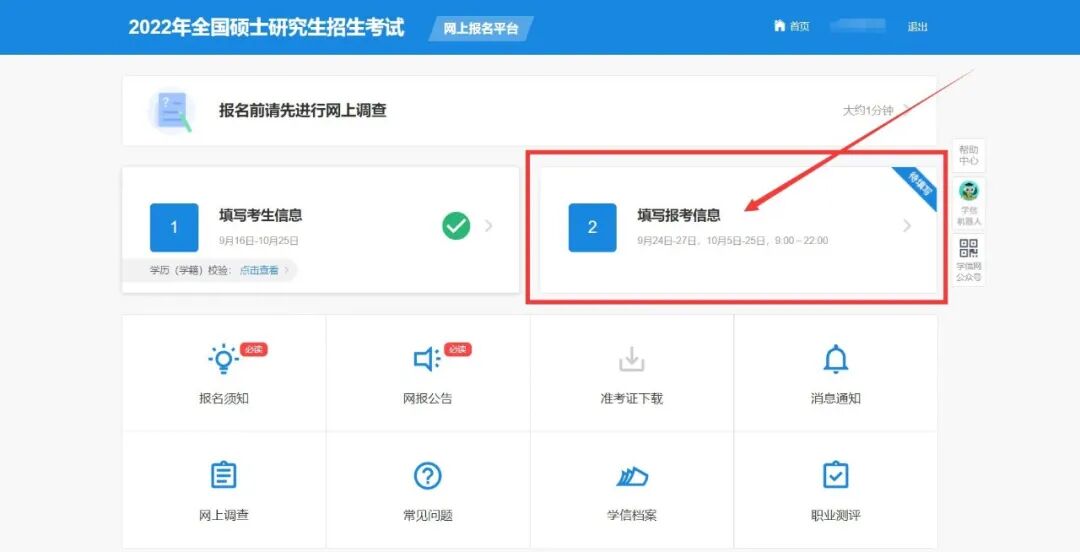Click the 报名须知 label
The width and height of the screenshot is (1080, 552).
click(x=224, y=398)
